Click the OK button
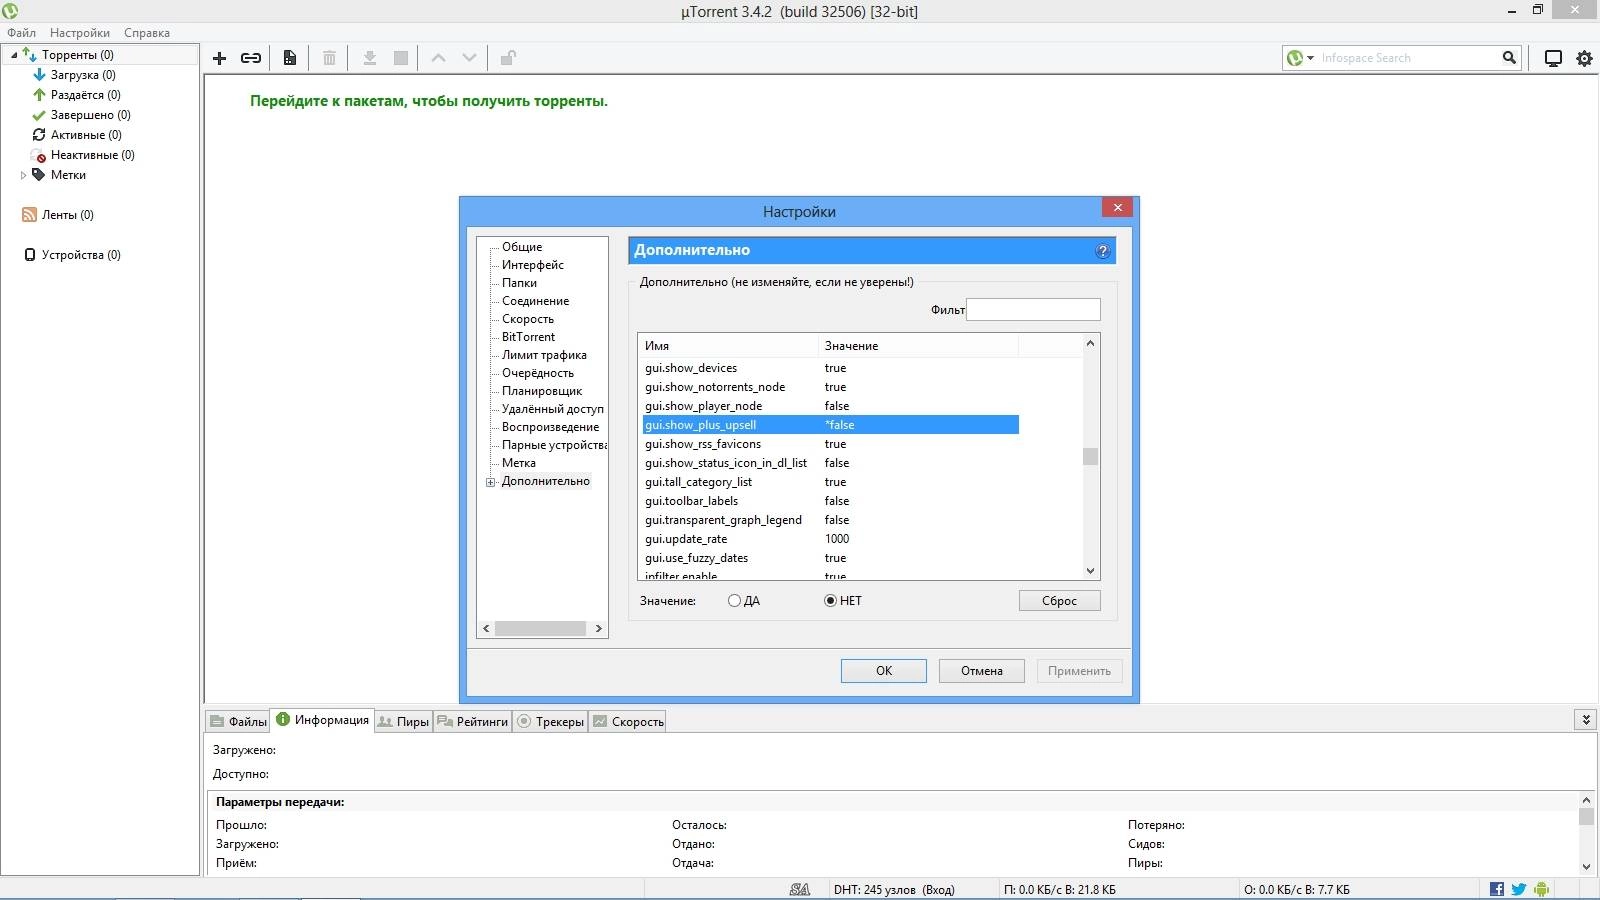Screen dimensions: 1600x900 [x=884, y=671]
